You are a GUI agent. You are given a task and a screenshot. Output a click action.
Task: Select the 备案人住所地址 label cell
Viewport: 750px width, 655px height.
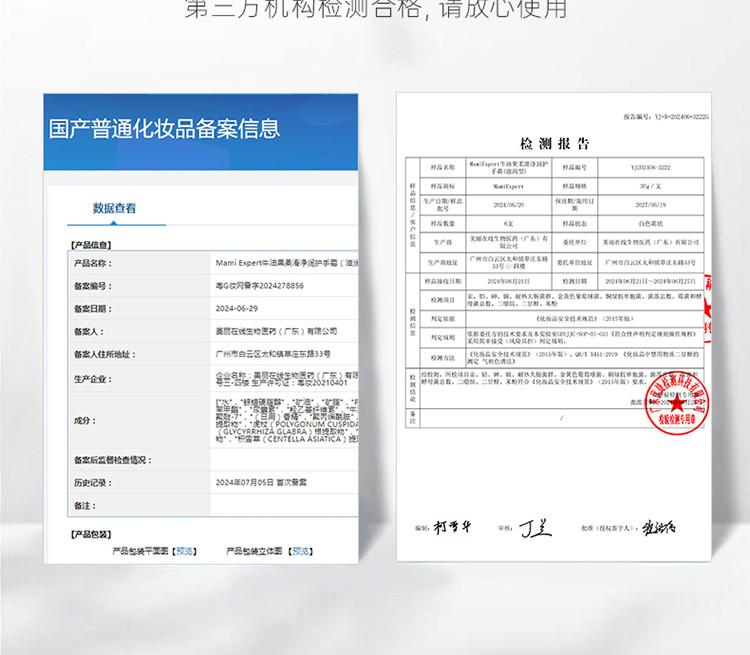pyautogui.click(x=139, y=354)
